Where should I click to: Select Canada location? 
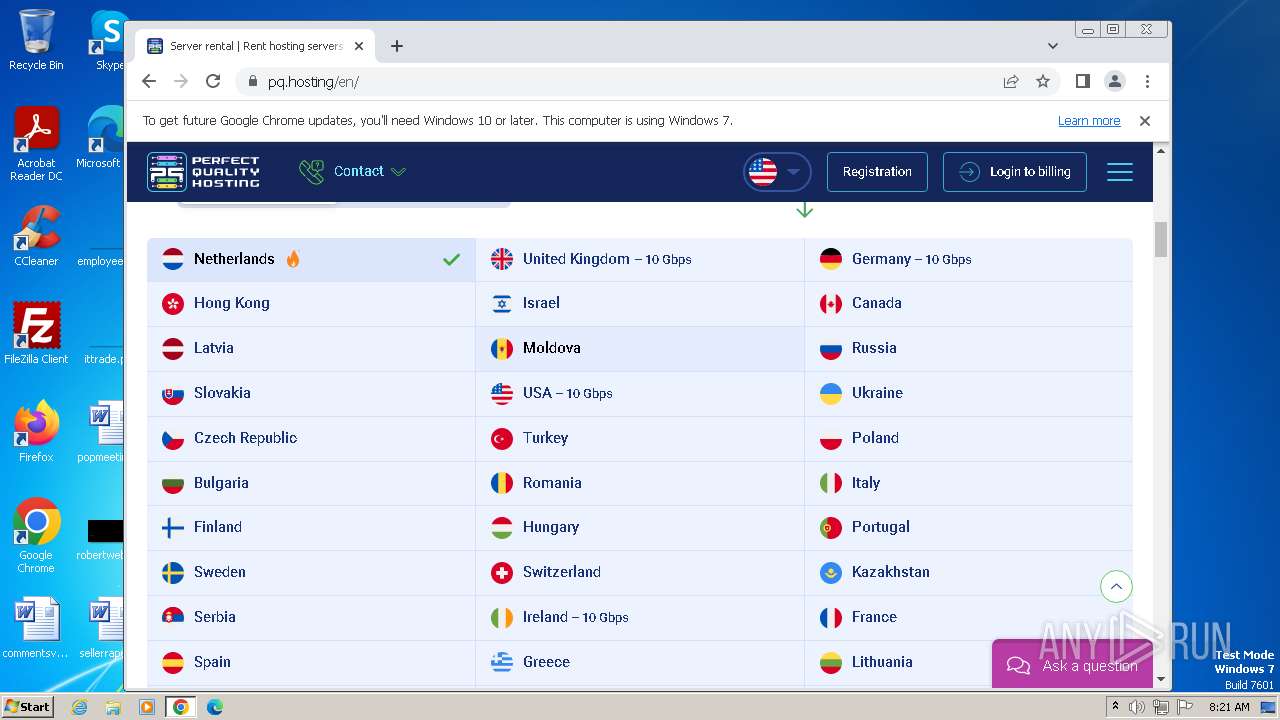click(x=969, y=303)
